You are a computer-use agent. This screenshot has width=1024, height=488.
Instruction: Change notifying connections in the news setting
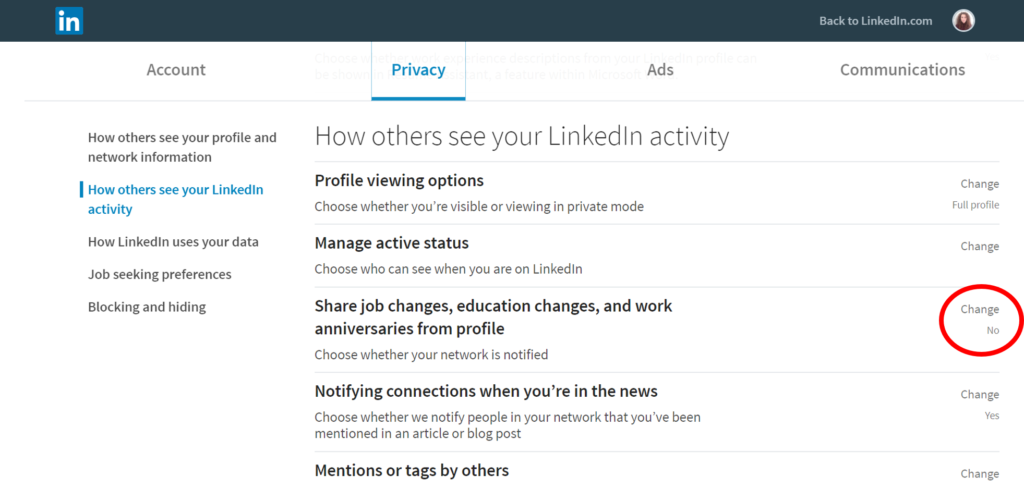pyautogui.click(x=980, y=395)
